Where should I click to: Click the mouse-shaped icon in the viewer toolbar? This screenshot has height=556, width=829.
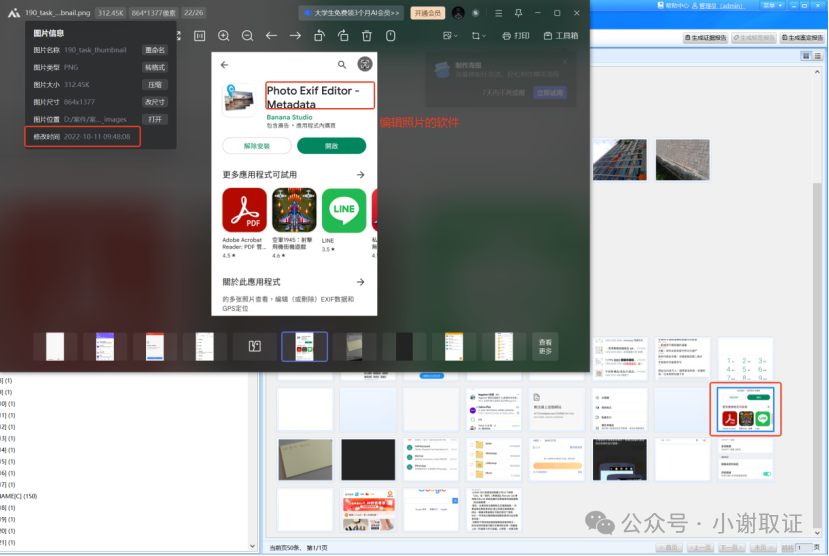pyautogui.click(x=391, y=36)
